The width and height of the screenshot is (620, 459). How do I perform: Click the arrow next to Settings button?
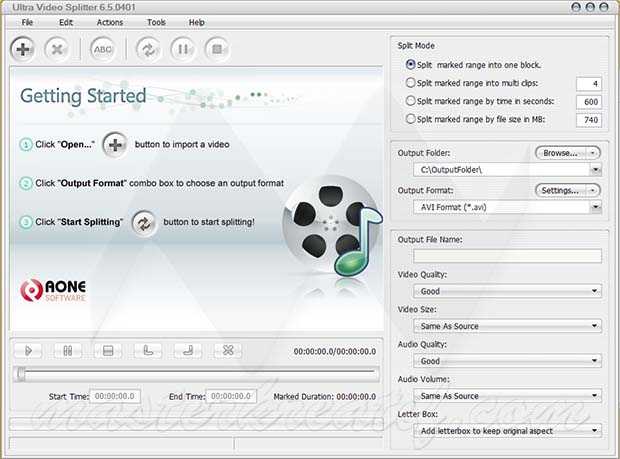(x=592, y=191)
